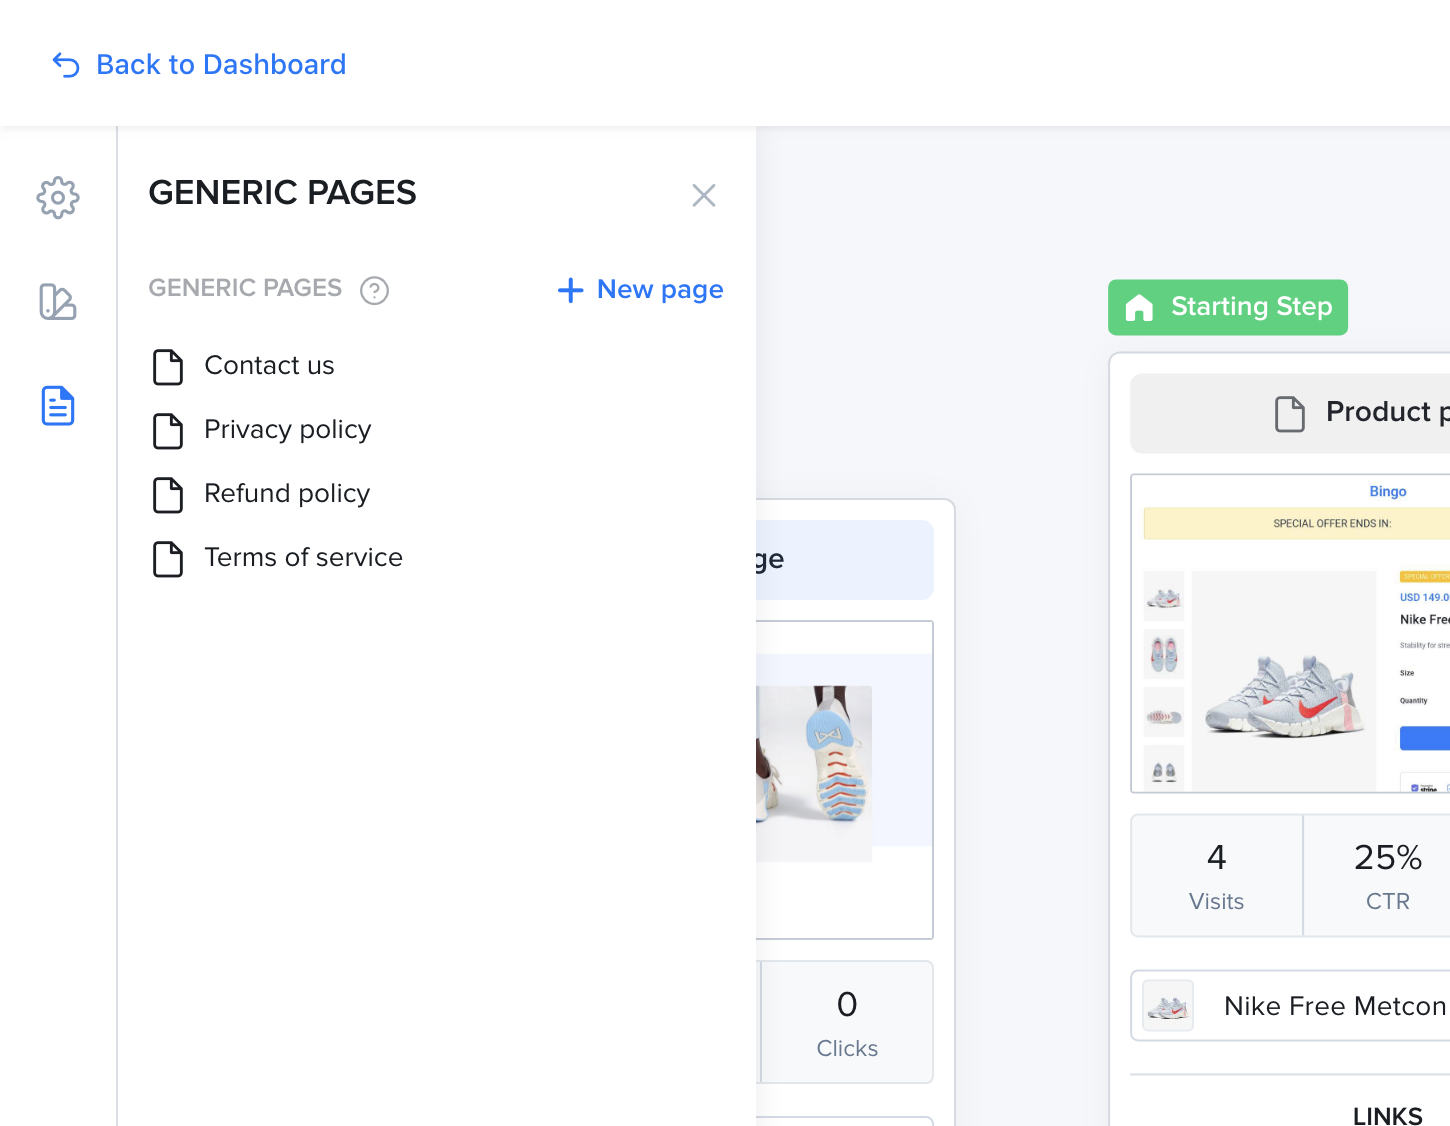This screenshot has width=1450, height=1126.
Task: Select the Product page header in funnel step
Action: coord(1290,413)
